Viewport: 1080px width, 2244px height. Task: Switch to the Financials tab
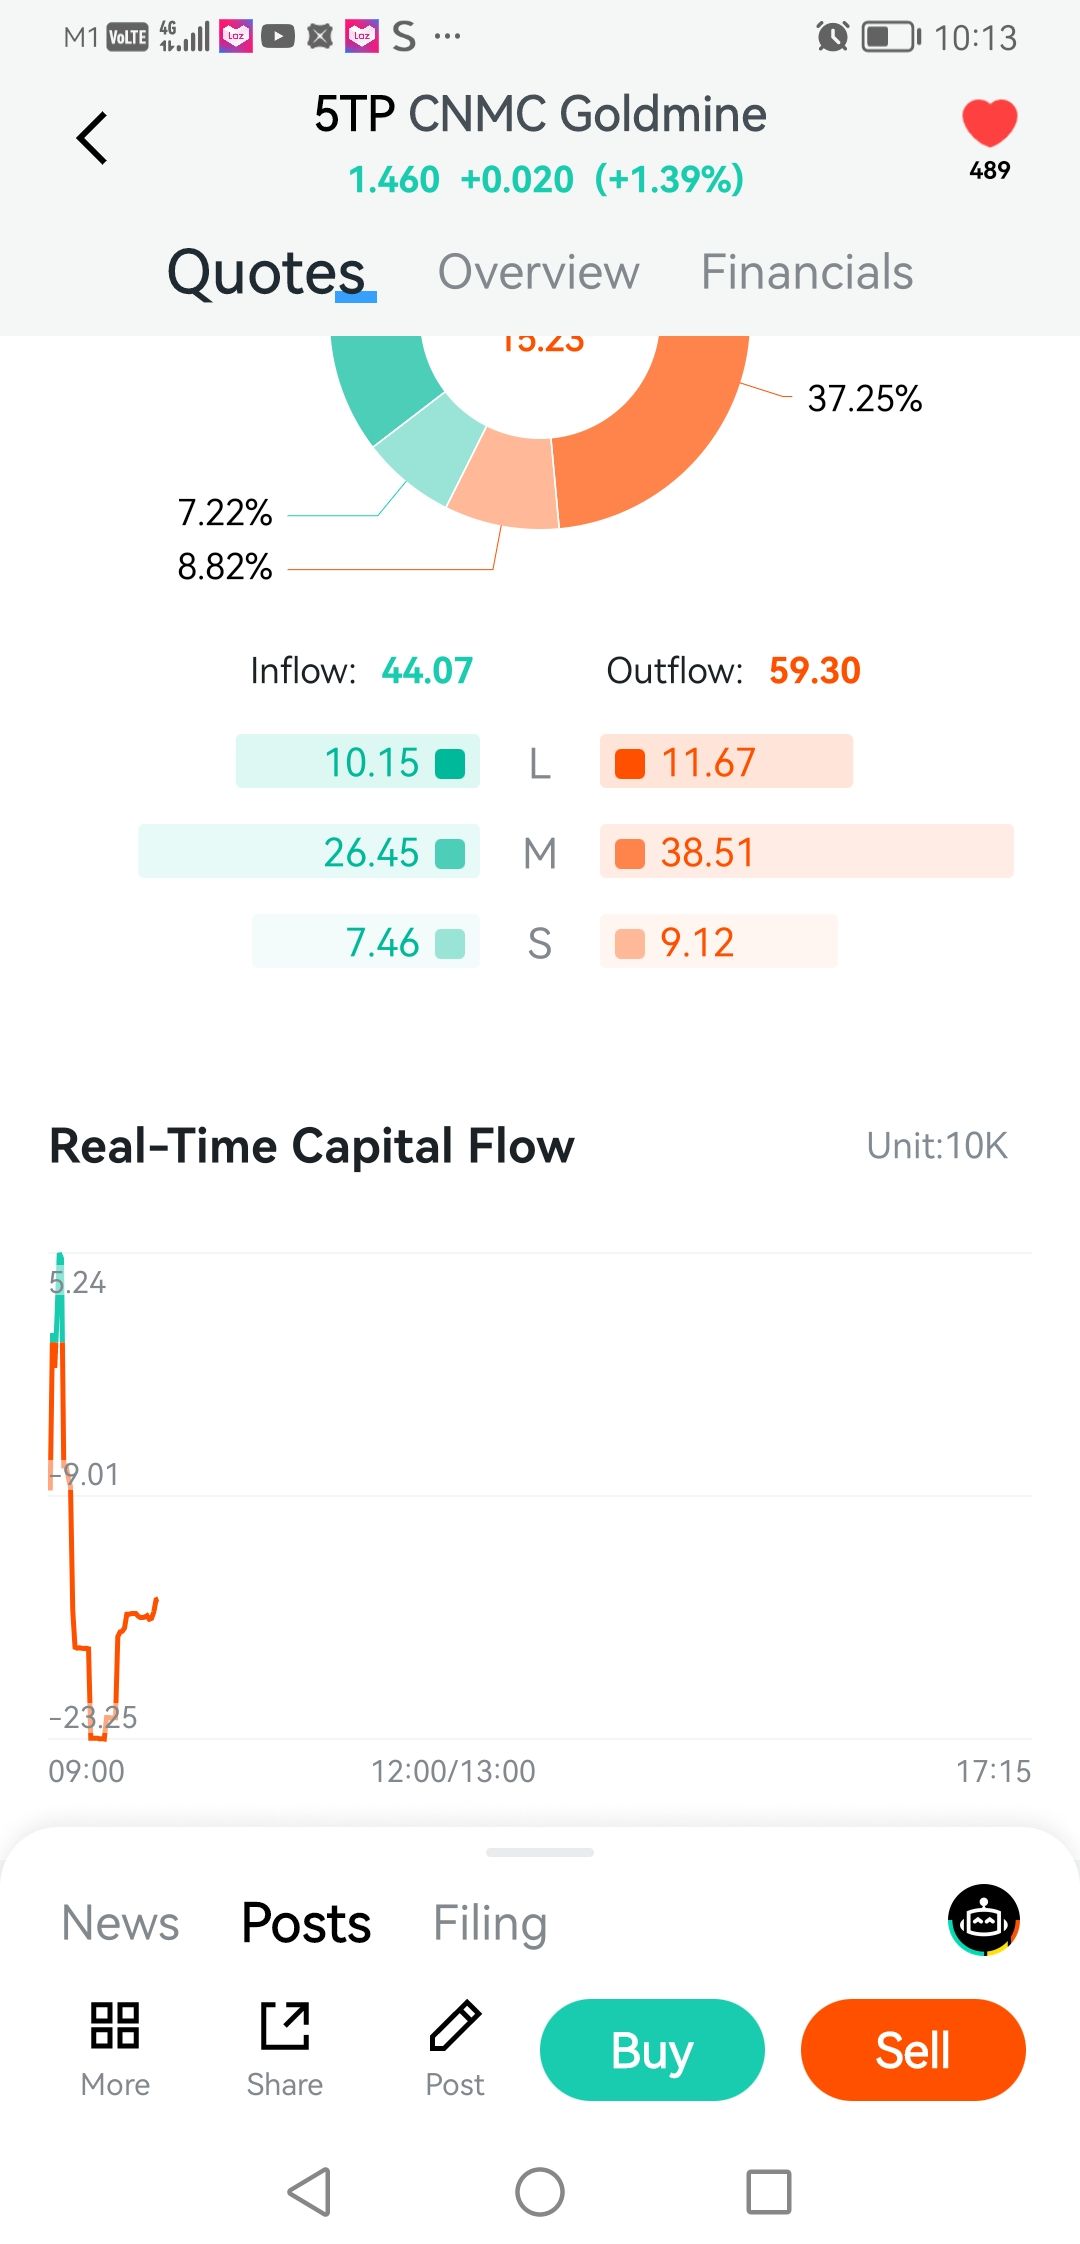807,272
